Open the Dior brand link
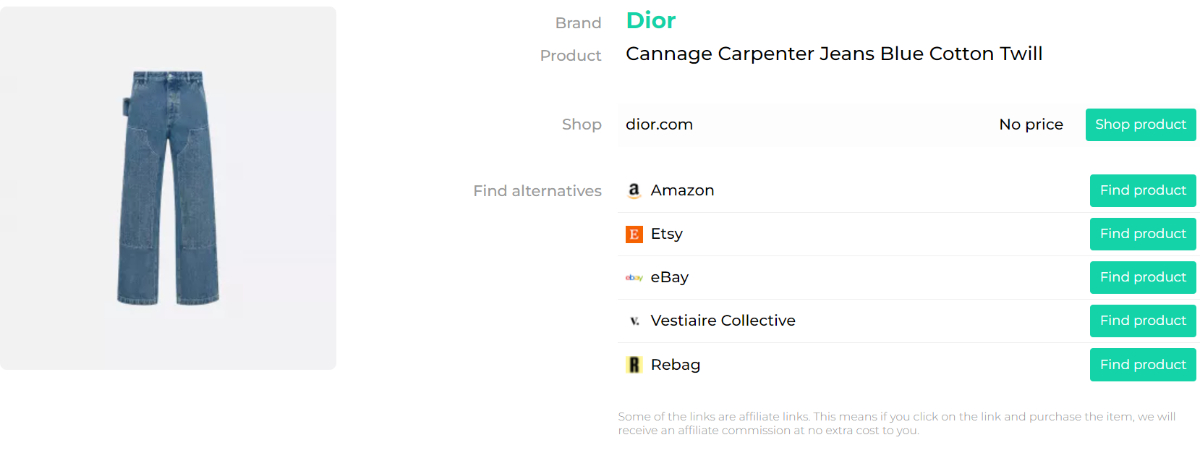This screenshot has width=1200, height=461. pyautogui.click(x=651, y=20)
